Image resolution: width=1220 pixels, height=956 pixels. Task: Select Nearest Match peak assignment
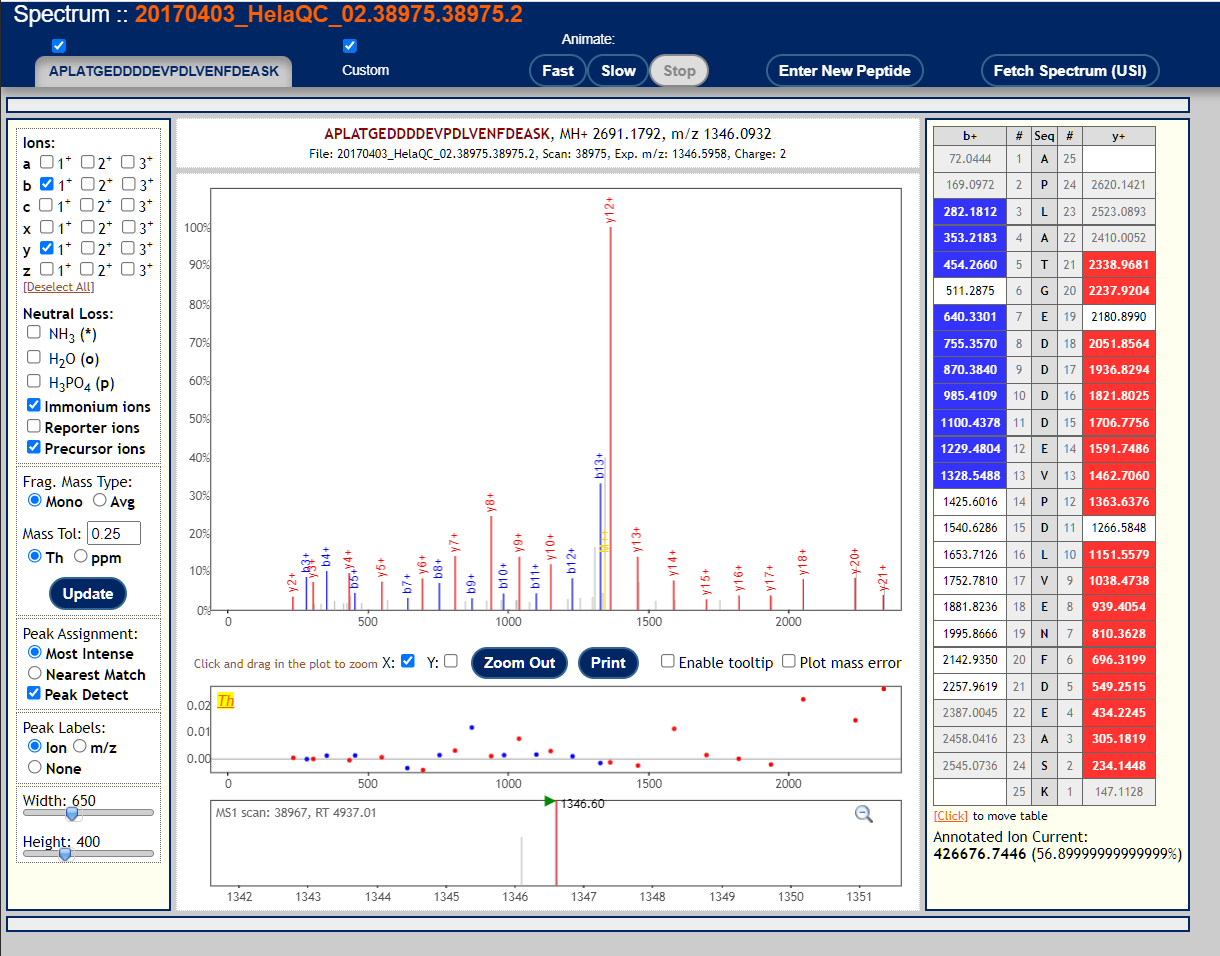click(x=35, y=673)
